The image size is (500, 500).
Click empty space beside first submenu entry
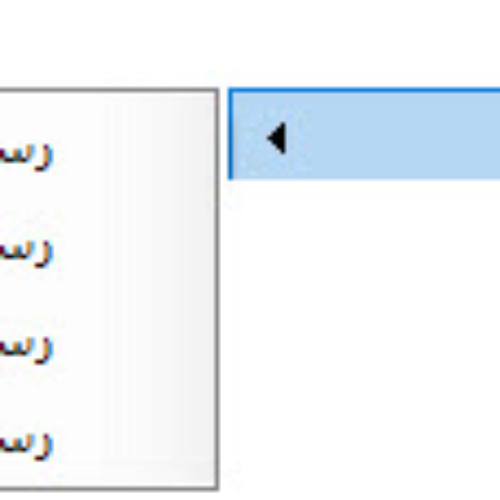[133, 157]
